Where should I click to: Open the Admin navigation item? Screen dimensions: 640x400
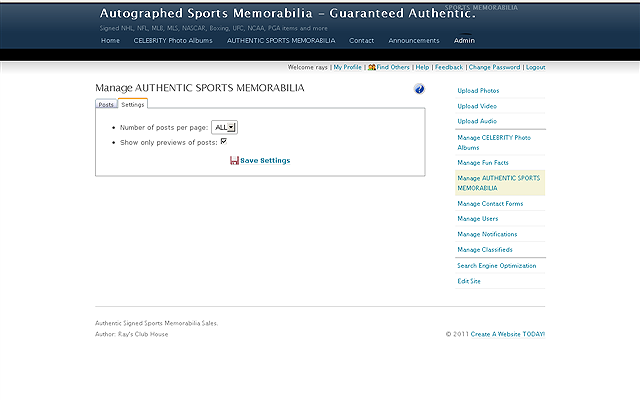click(x=465, y=41)
